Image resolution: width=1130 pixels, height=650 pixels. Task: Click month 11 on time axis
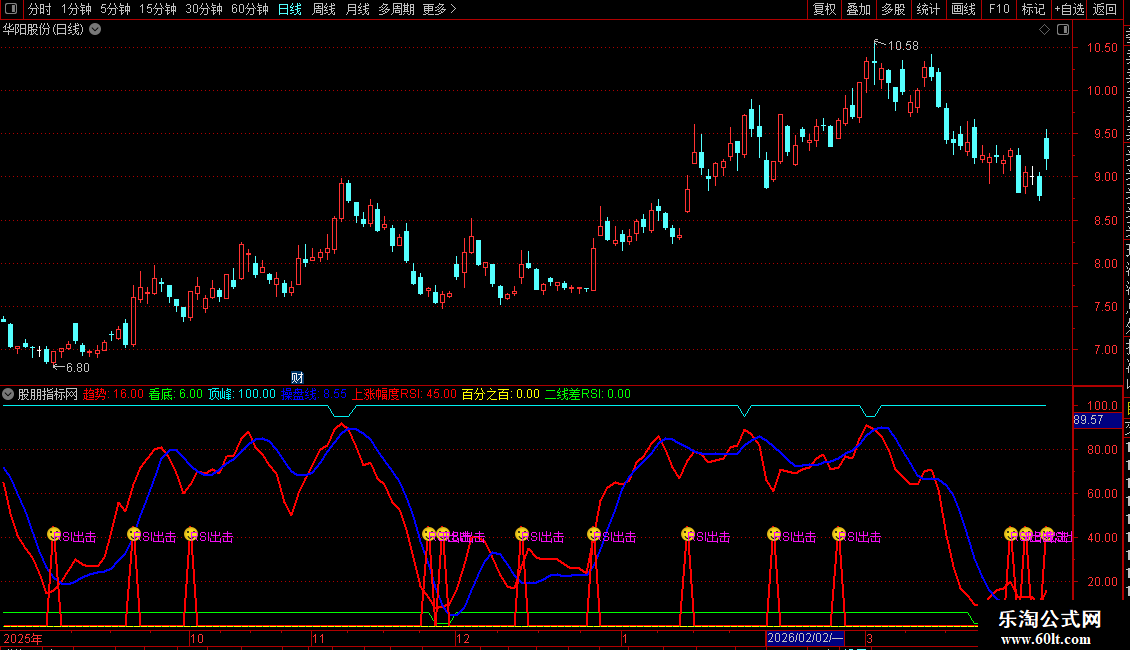319,638
